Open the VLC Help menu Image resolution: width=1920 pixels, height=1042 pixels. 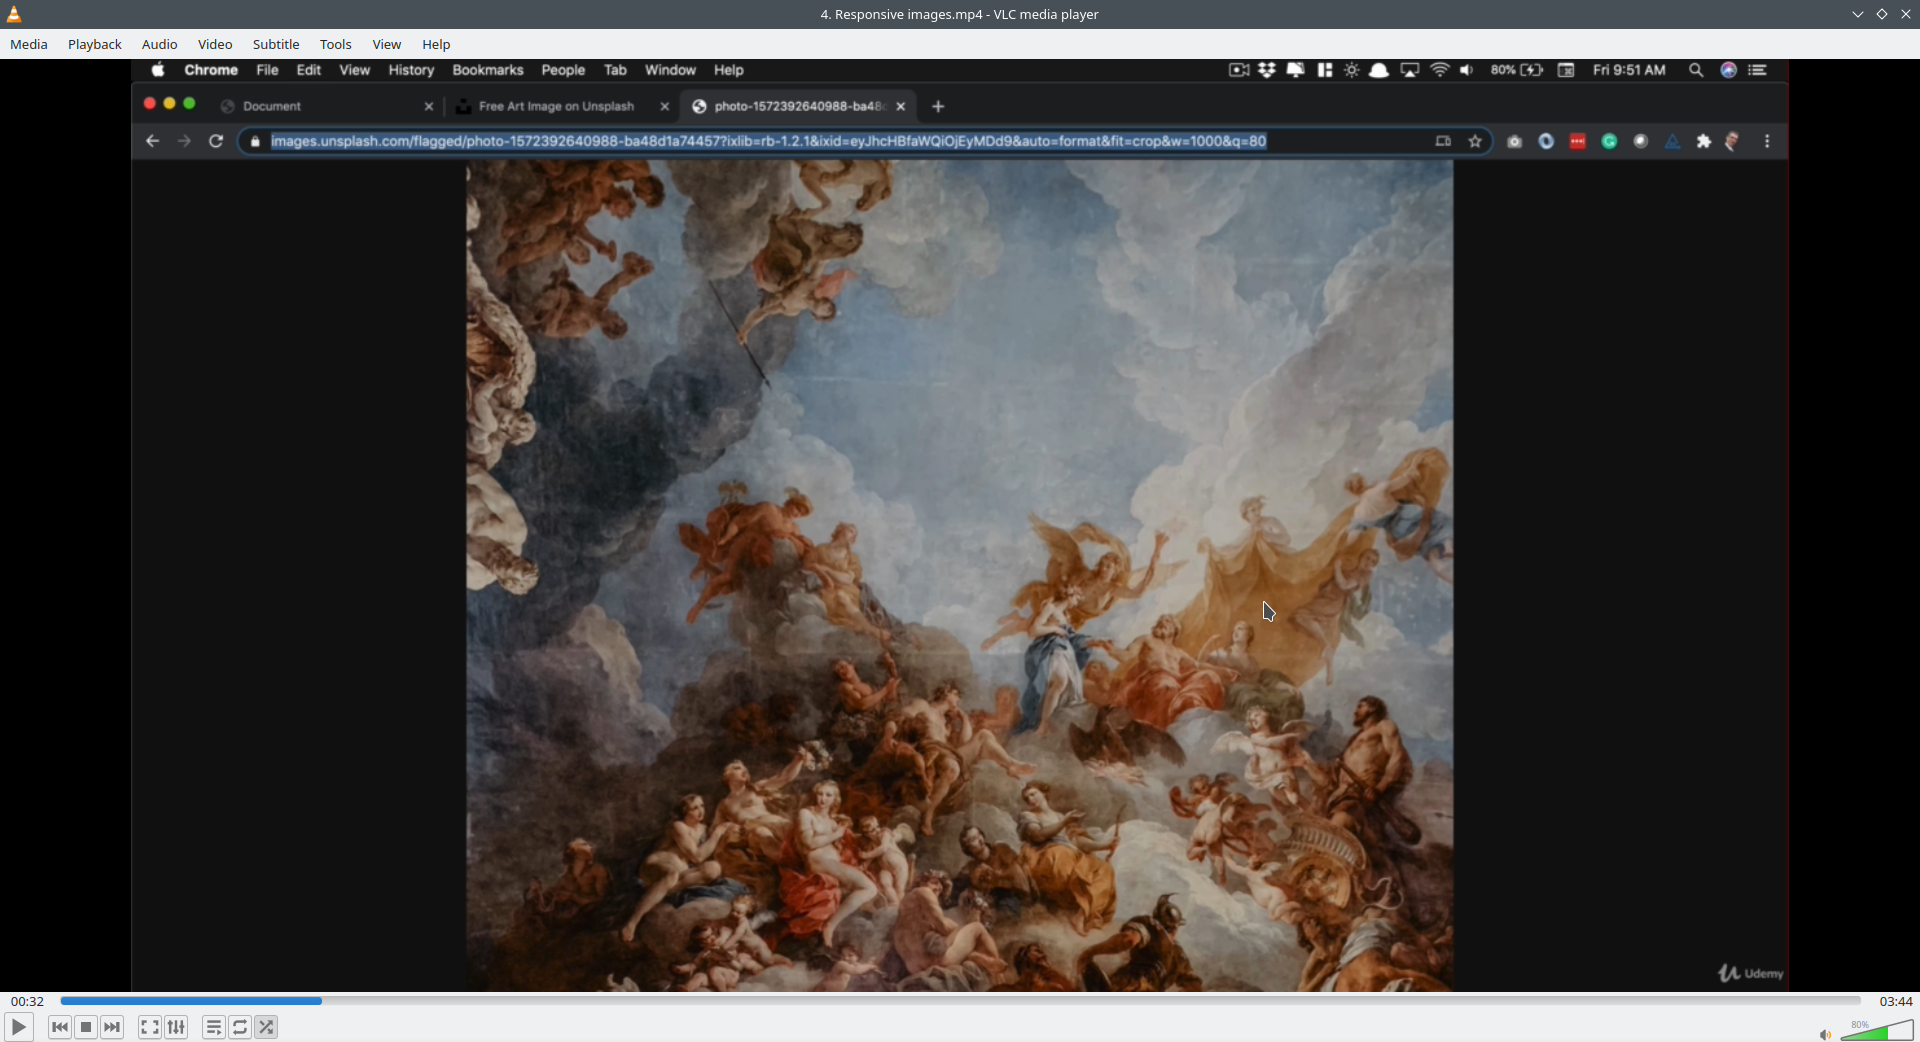(436, 44)
